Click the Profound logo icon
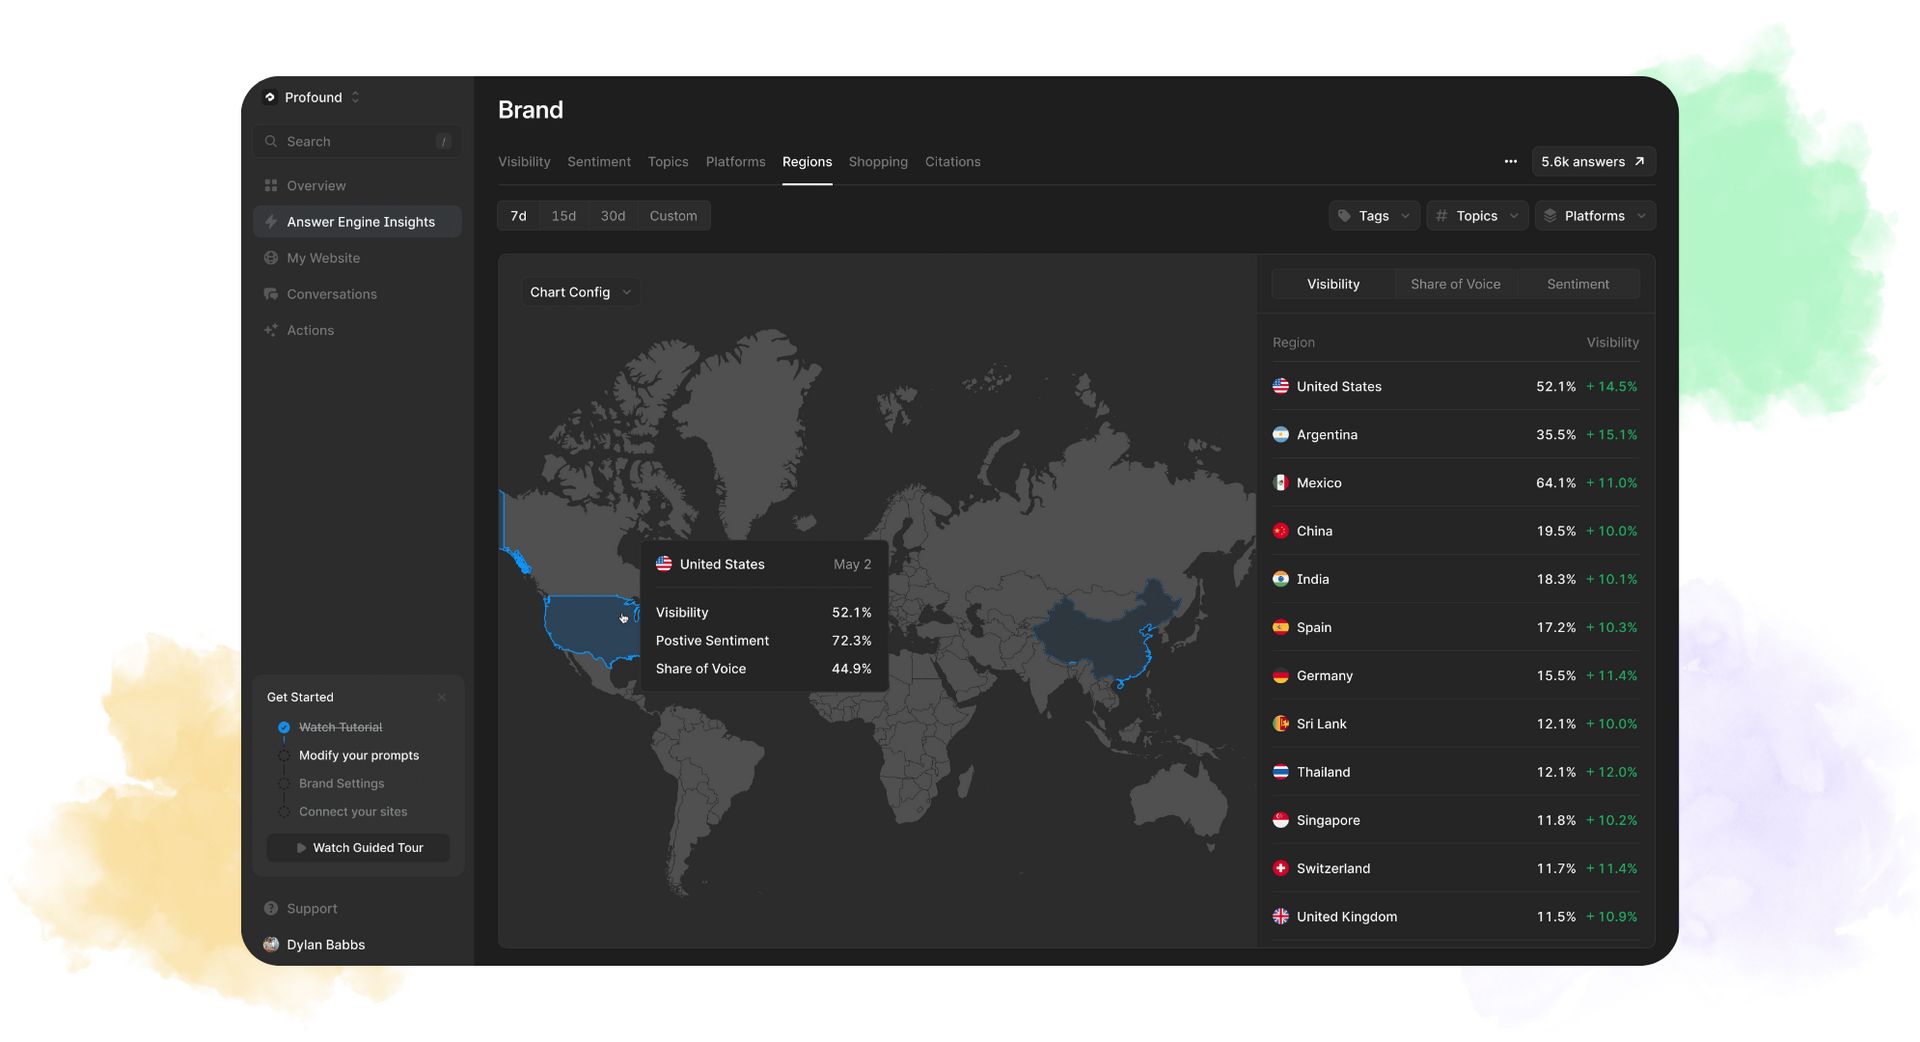Image resolution: width=1920 pixels, height=1042 pixels. pyautogui.click(x=270, y=97)
